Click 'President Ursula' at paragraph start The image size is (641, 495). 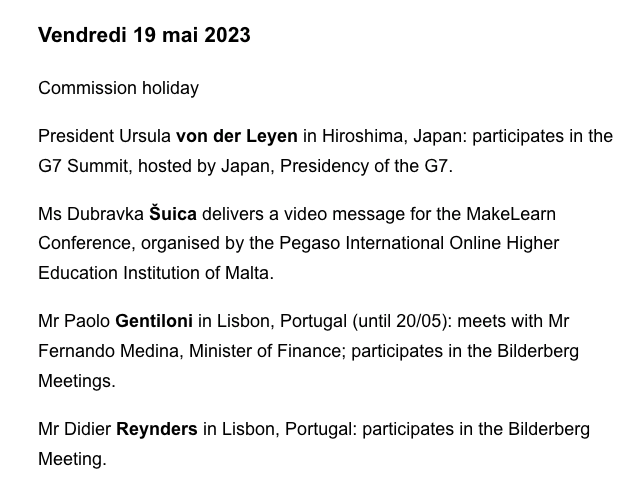(104, 136)
